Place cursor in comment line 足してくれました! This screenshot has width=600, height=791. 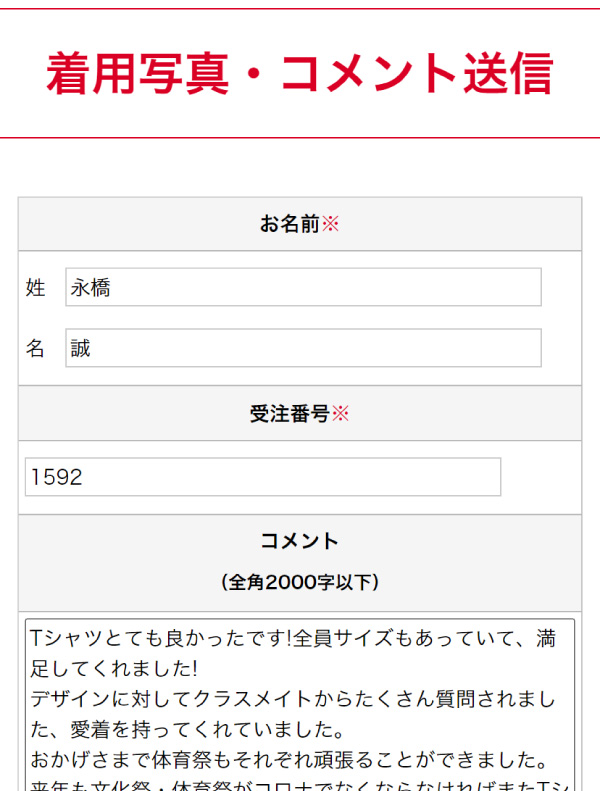coord(113,667)
